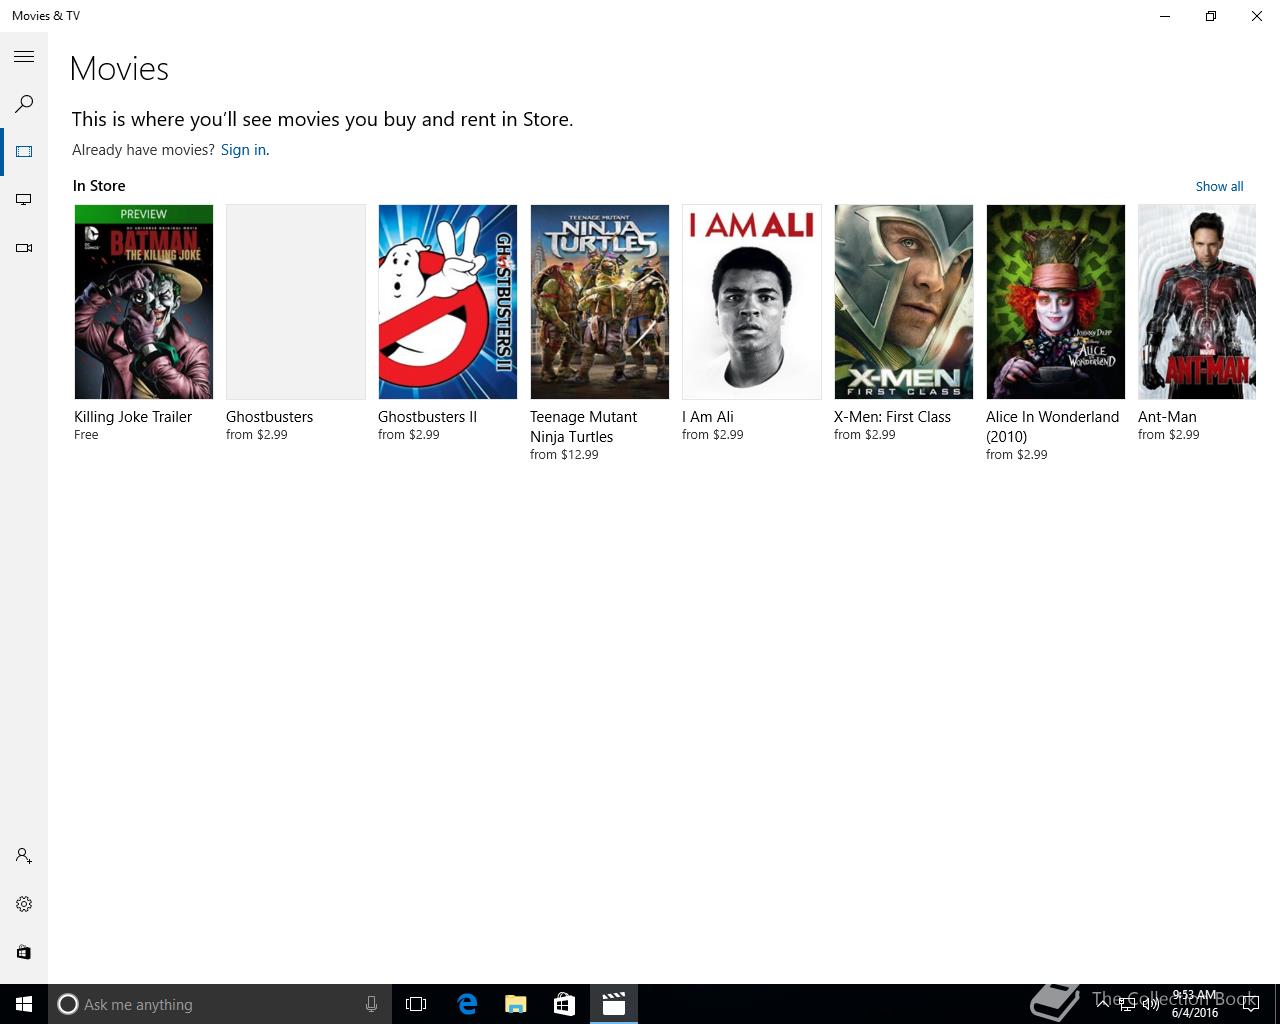Click the Cortana microphone icon
The height and width of the screenshot is (1024, 1280).
pyautogui.click(x=371, y=1004)
